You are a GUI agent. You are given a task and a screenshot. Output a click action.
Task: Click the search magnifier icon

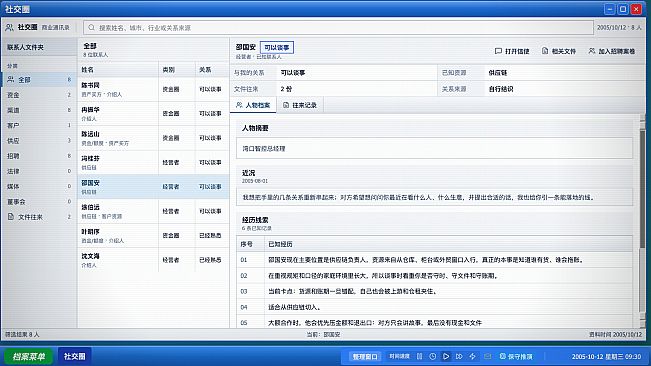click(91, 28)
